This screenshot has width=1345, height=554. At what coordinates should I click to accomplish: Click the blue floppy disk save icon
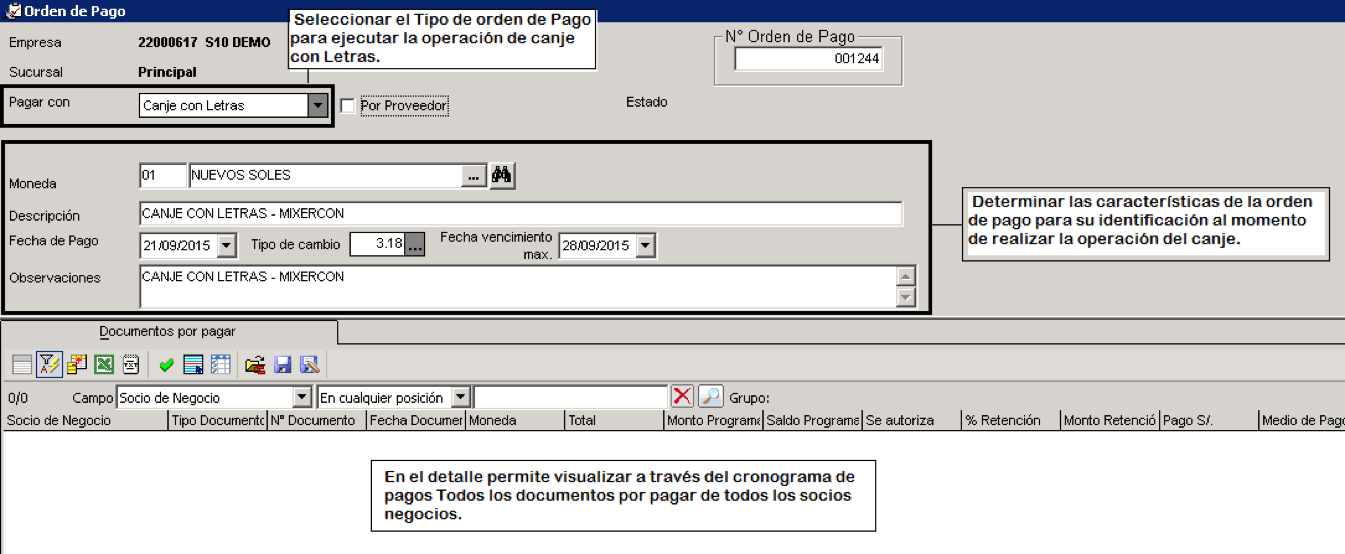click(282, 364)
